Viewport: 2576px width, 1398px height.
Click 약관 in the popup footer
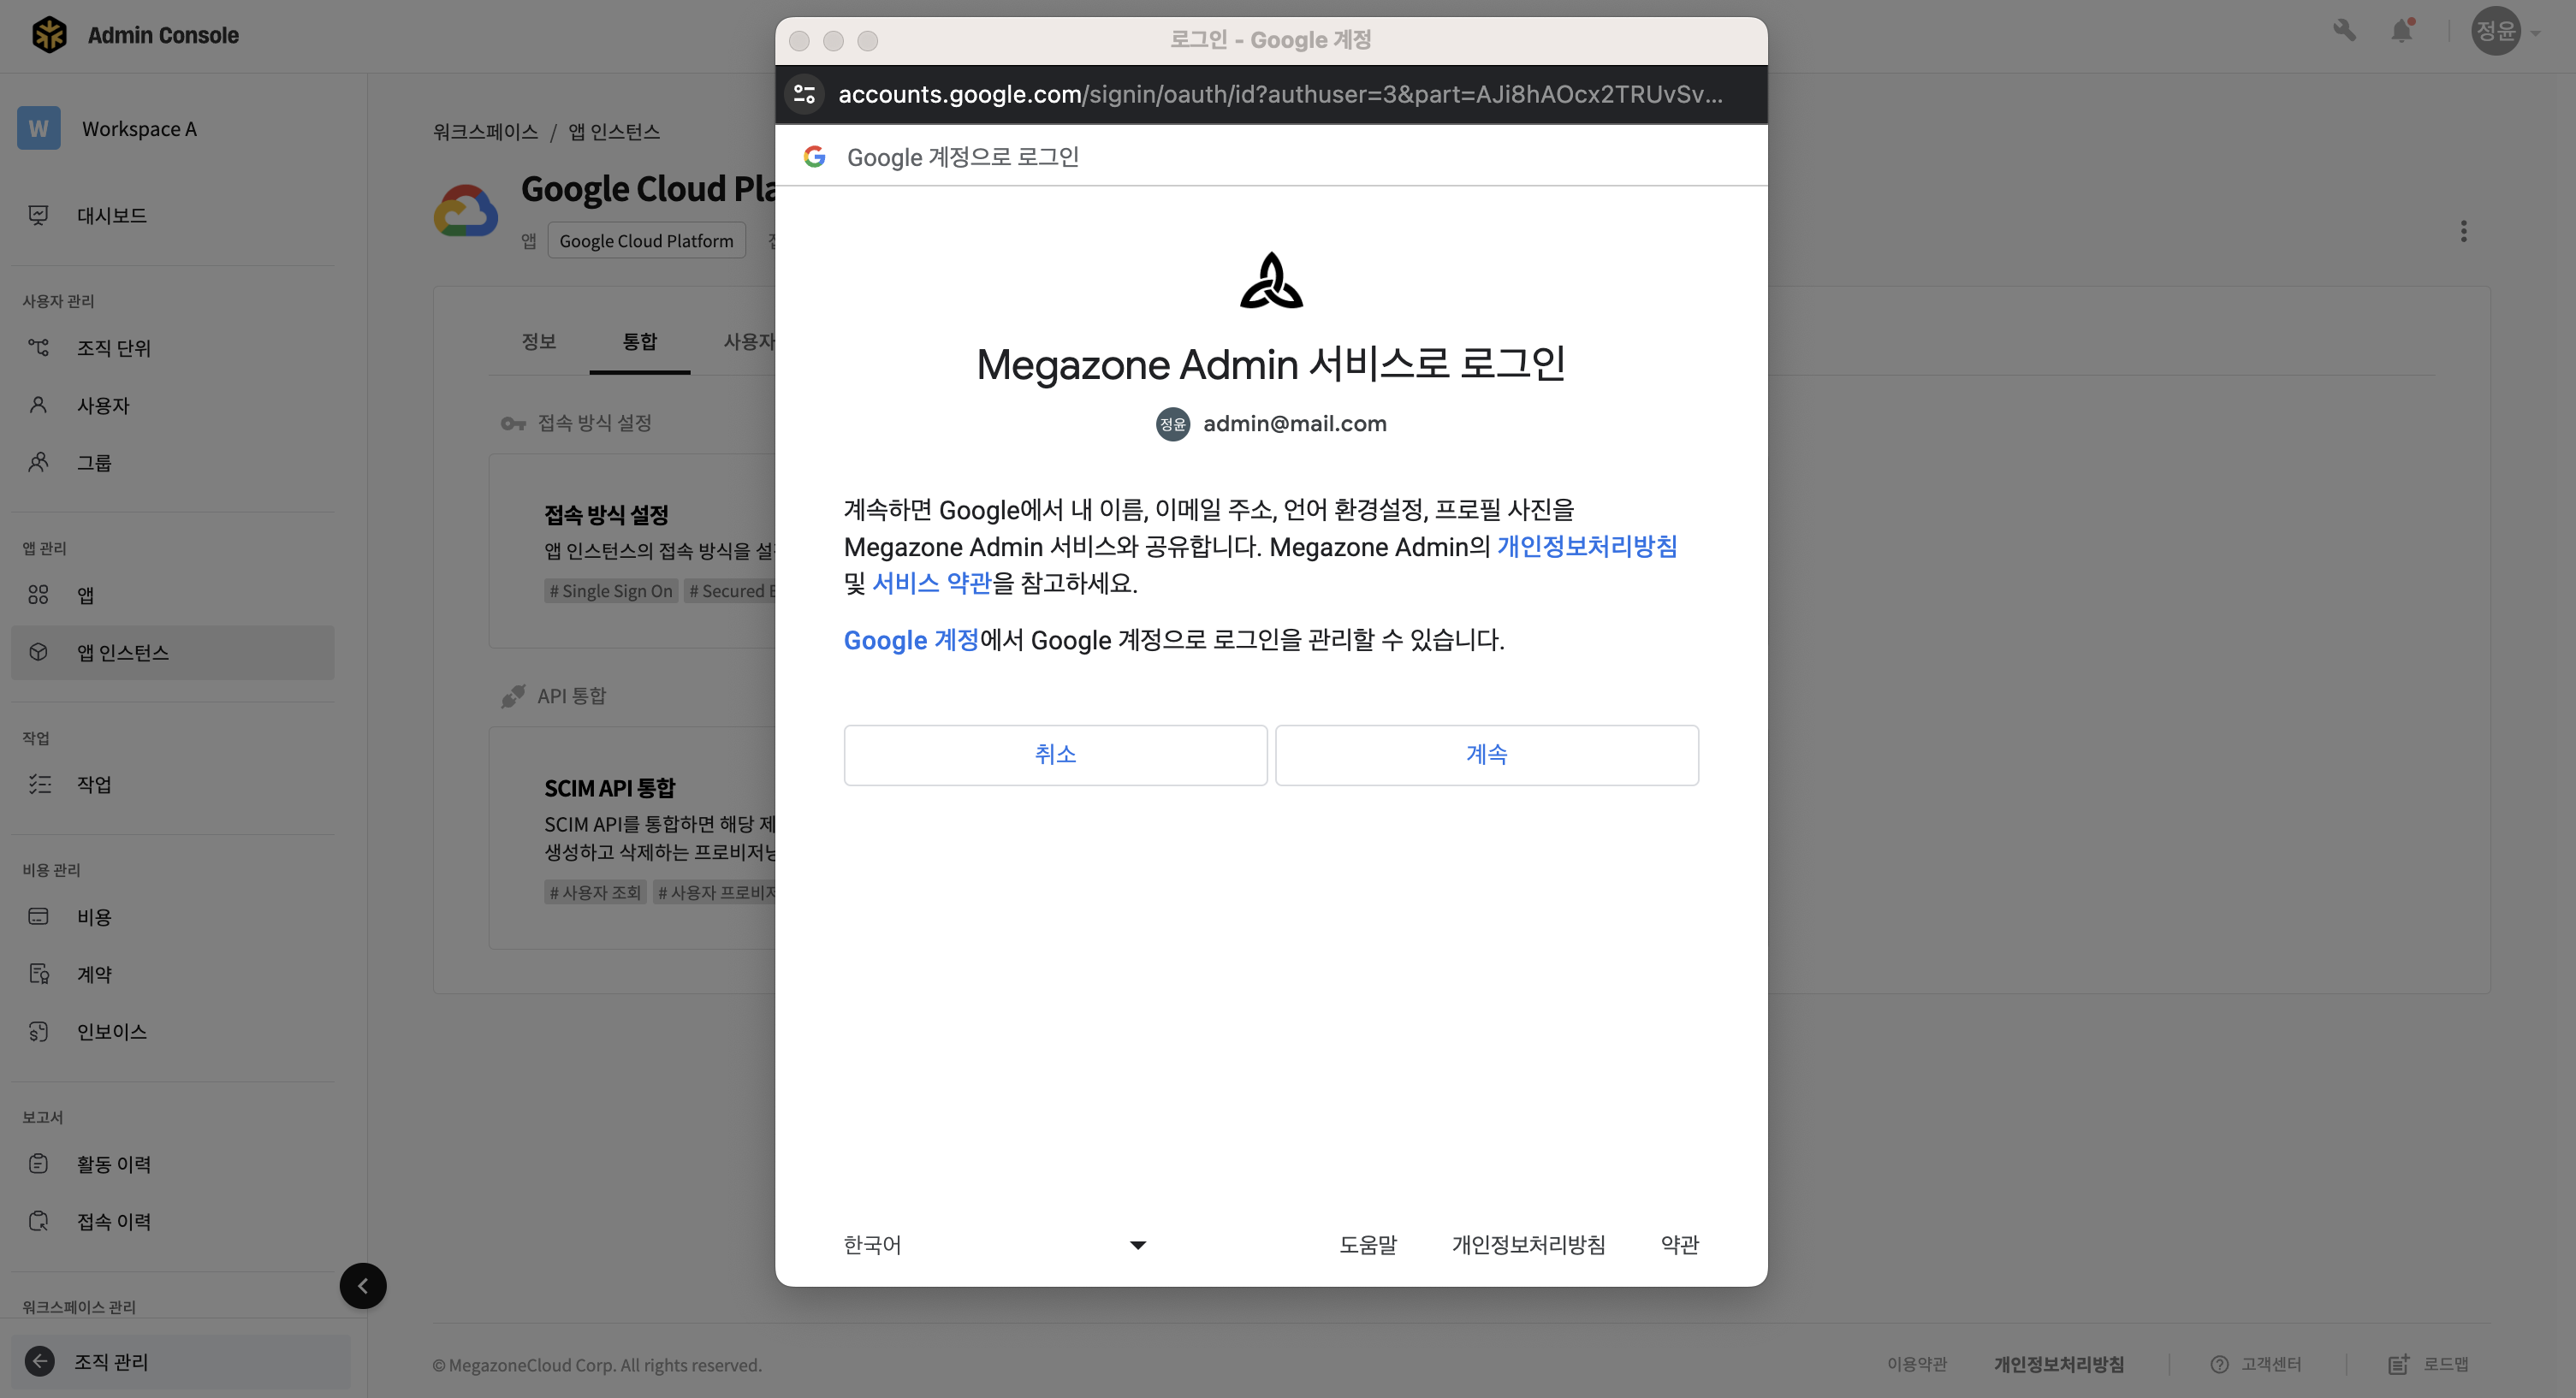click(x=1680, y=1245)
